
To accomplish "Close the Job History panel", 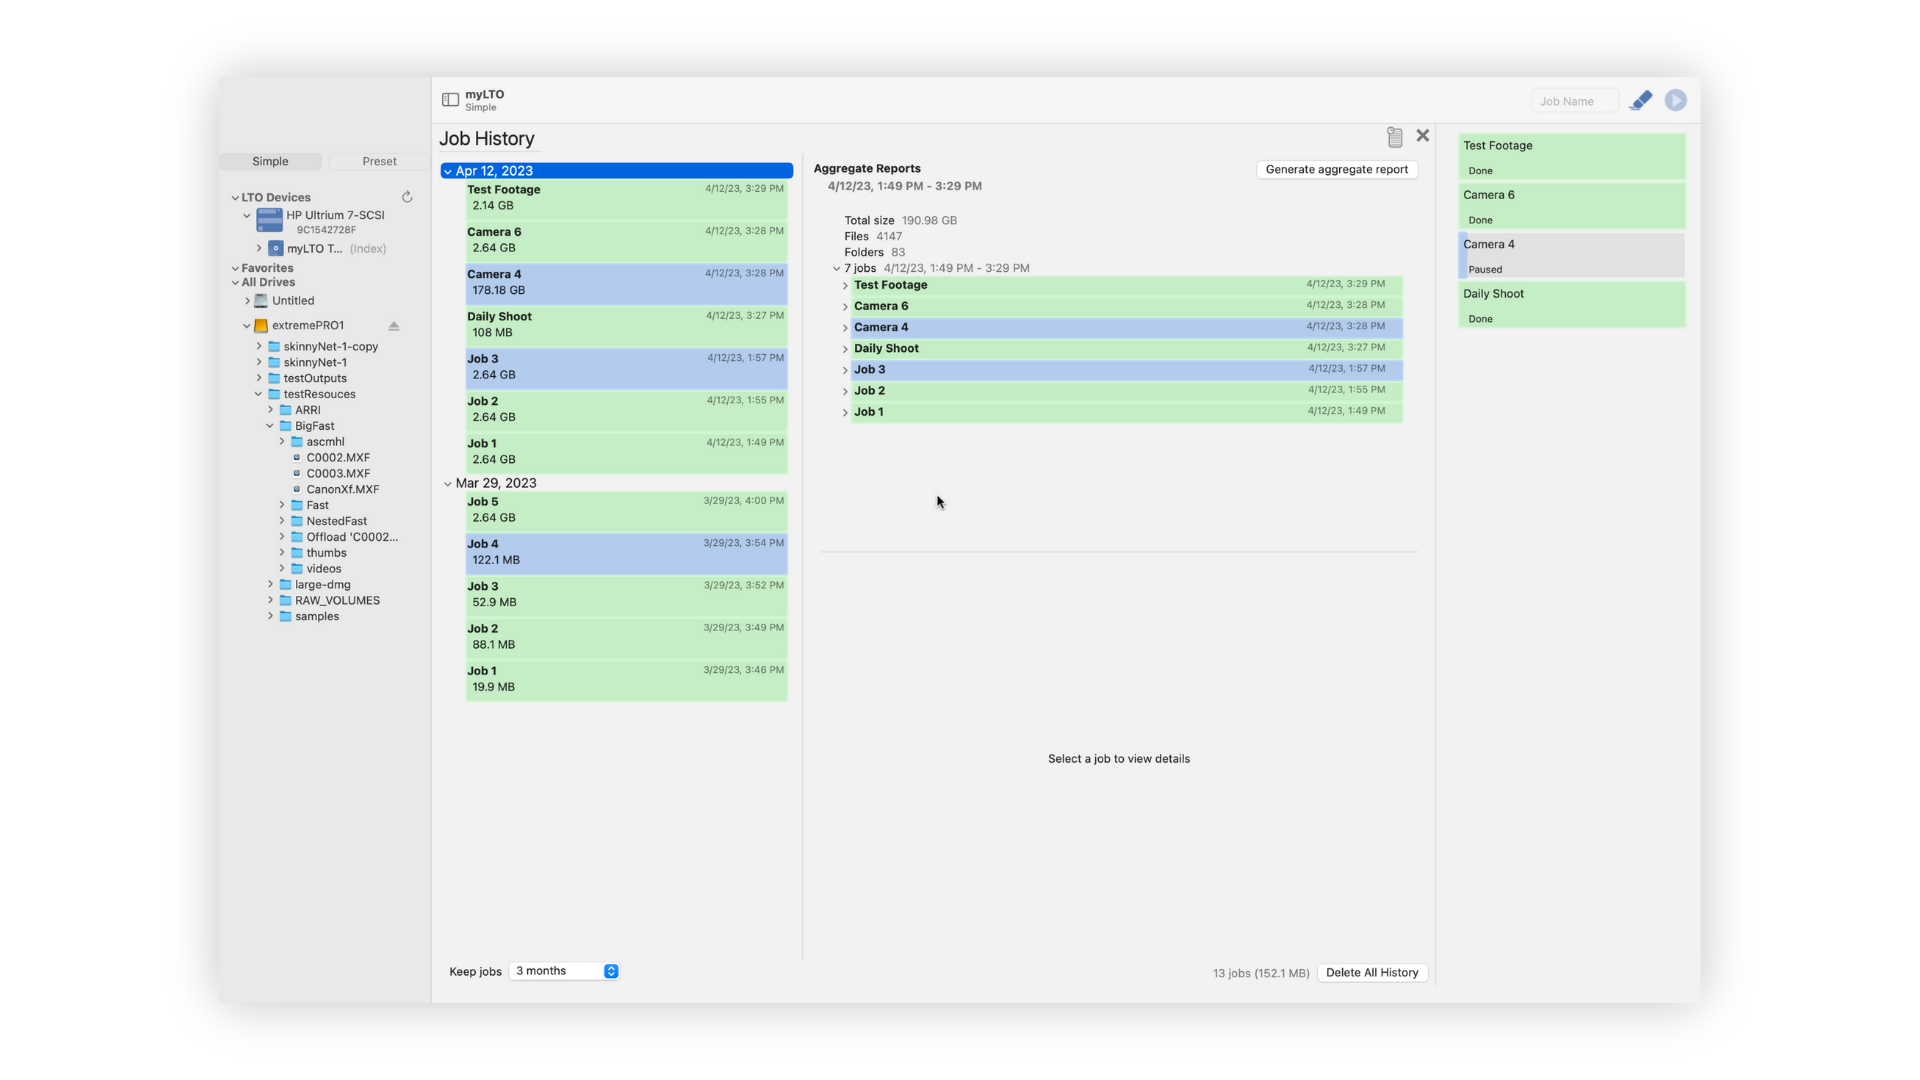I will (1423, 136).
